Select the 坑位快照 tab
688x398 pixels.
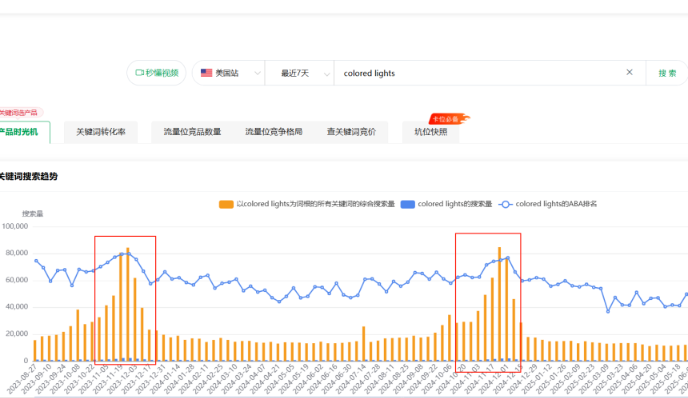click(x=430, y=132)
